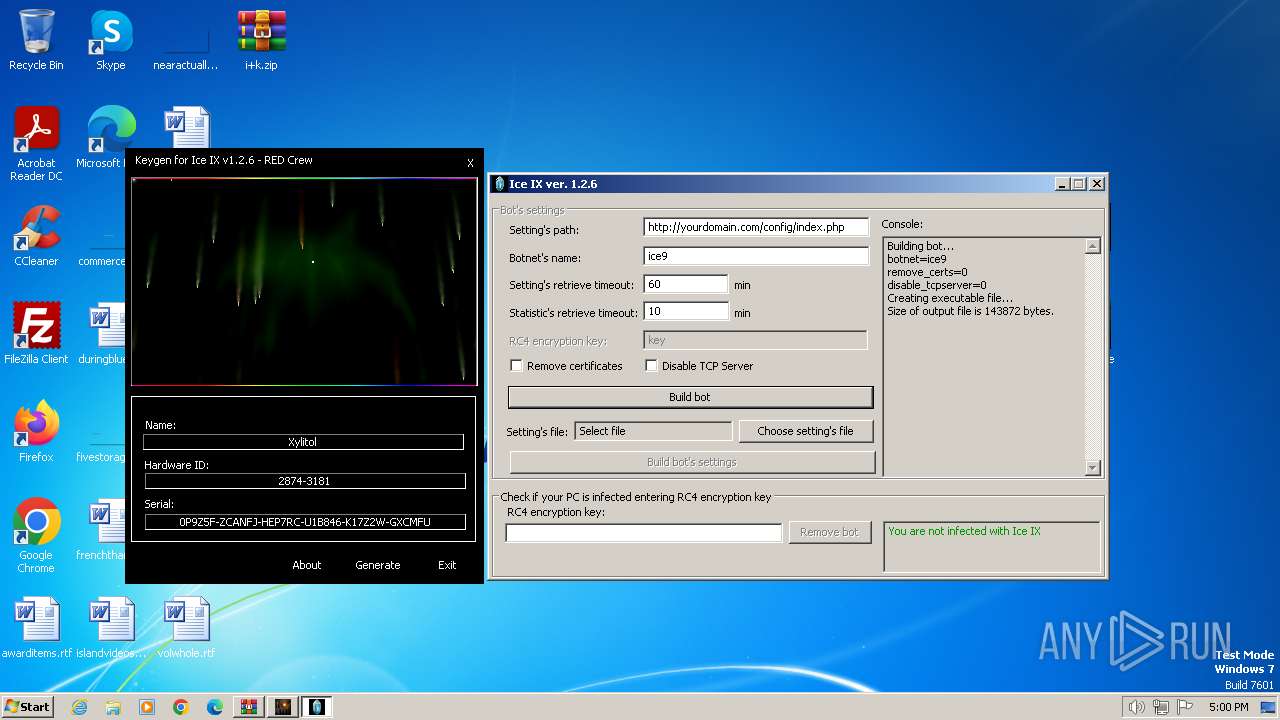Open Chrome from the taskbar

pos(181,707)
